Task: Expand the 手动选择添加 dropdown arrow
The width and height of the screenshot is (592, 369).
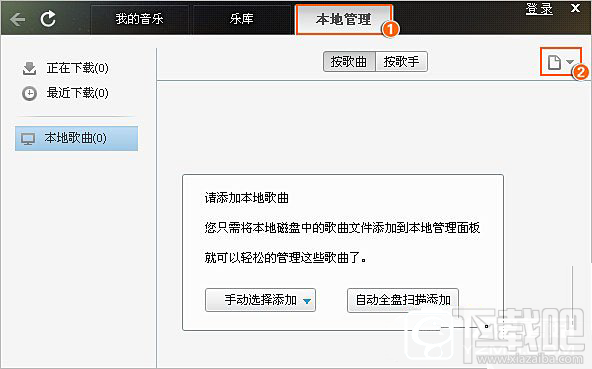Action: pos(307,301)
